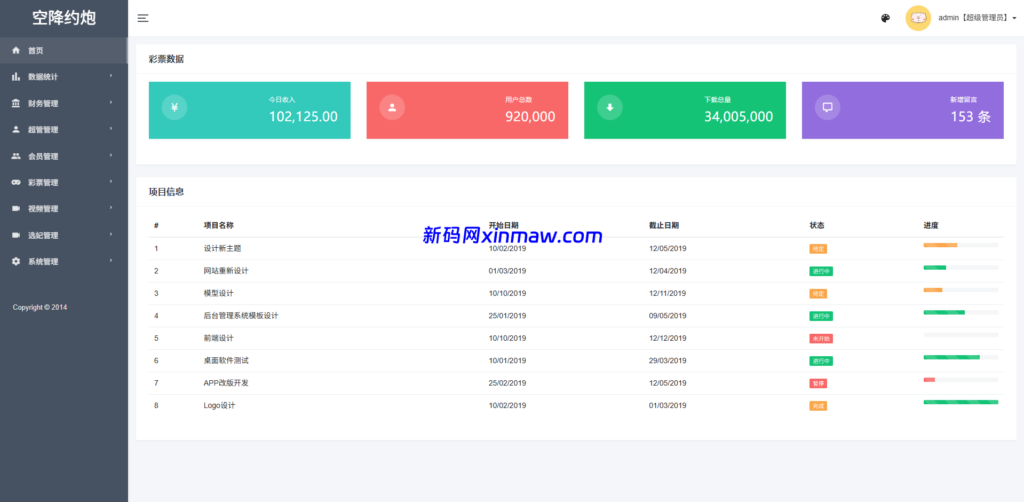Click the camera icon for 选妃管理

point(16,235)
